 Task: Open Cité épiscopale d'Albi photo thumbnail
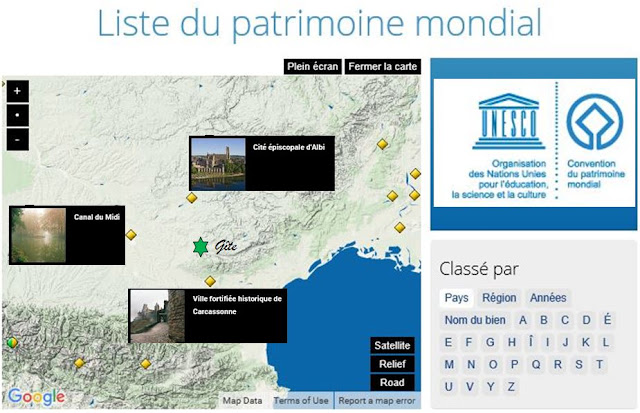218,164
